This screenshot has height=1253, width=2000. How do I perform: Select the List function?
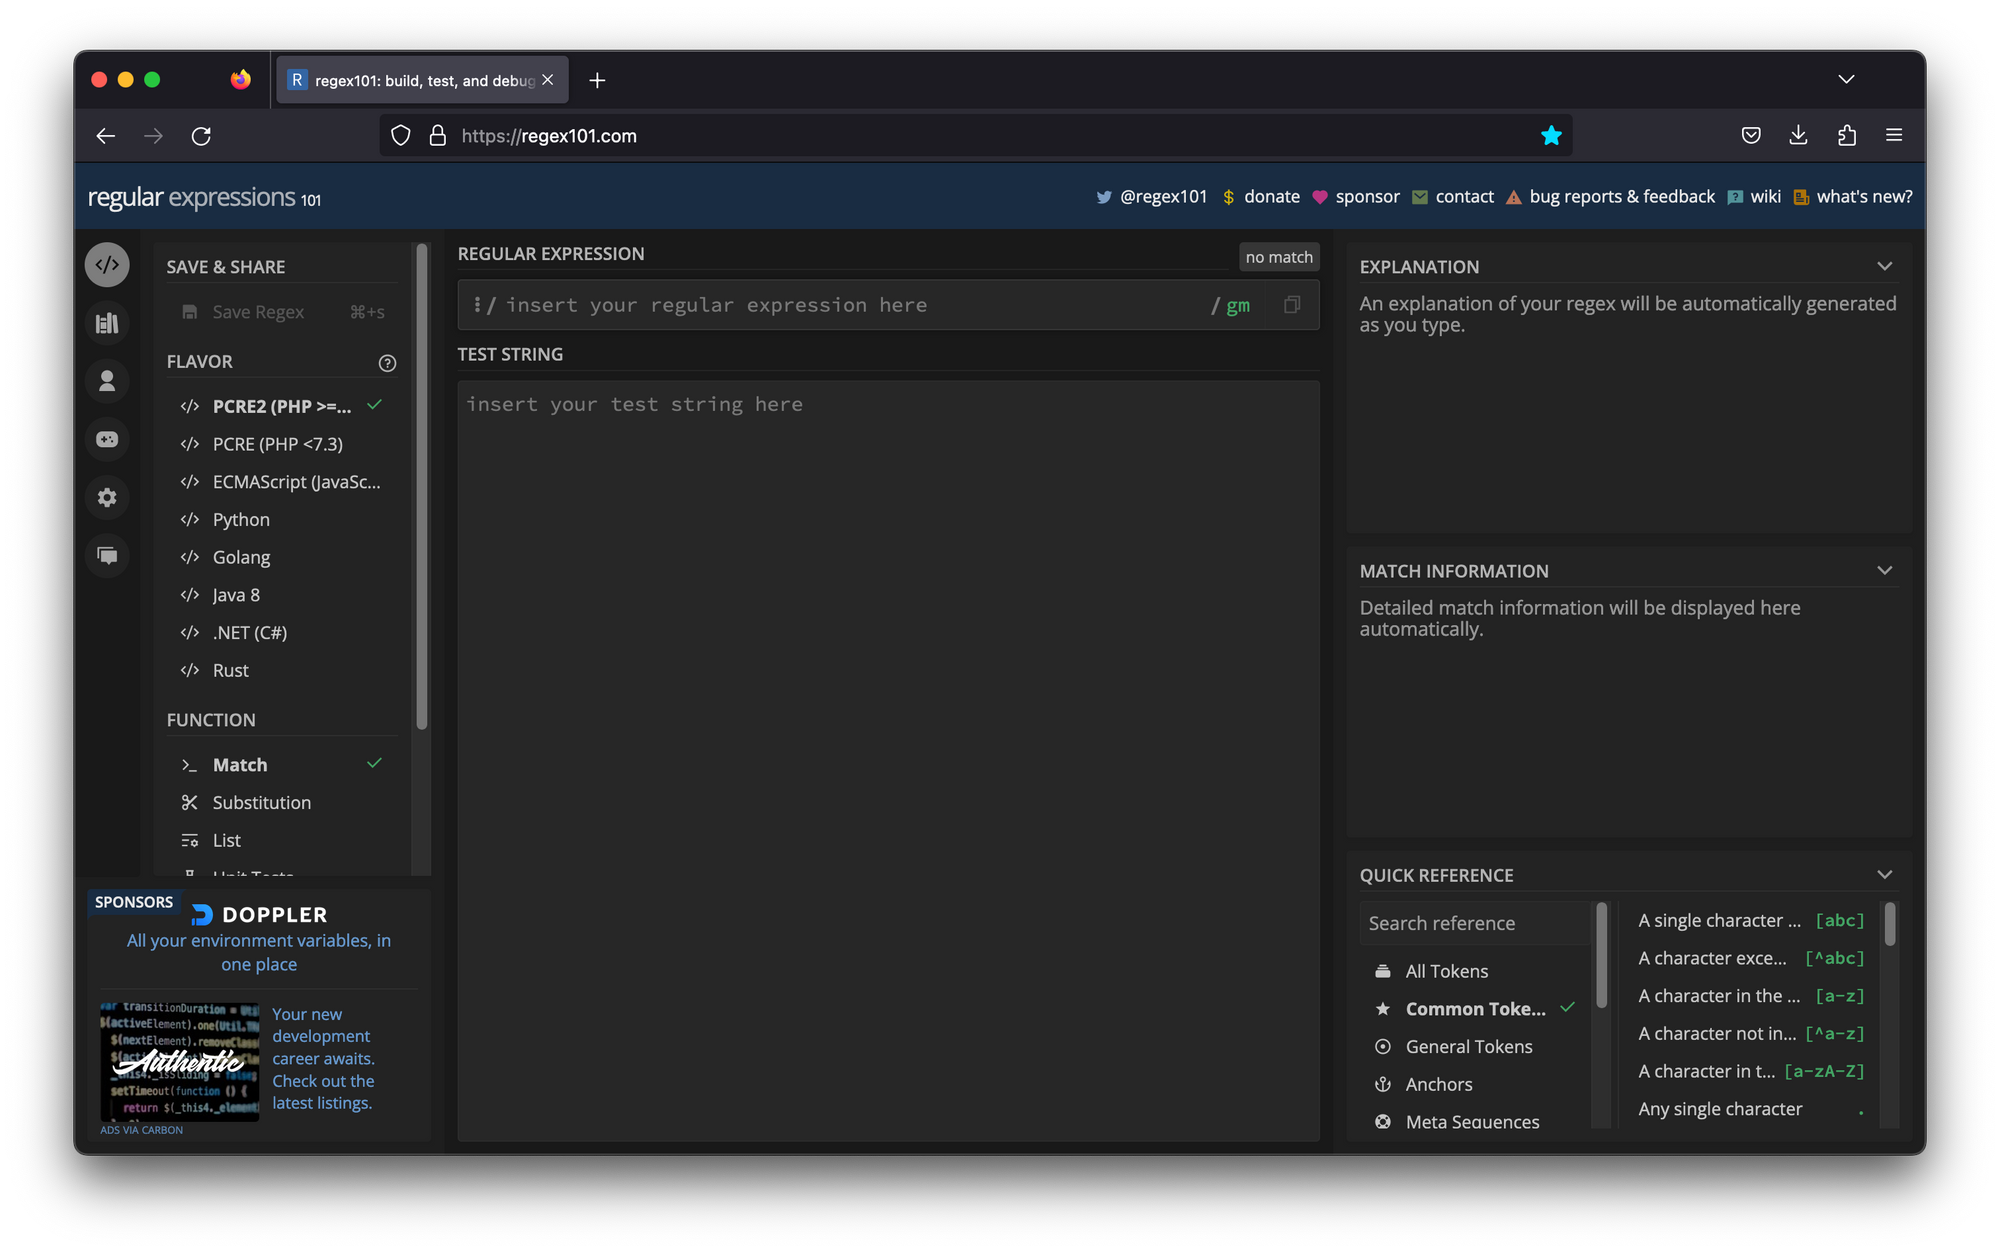coord(282,841)
